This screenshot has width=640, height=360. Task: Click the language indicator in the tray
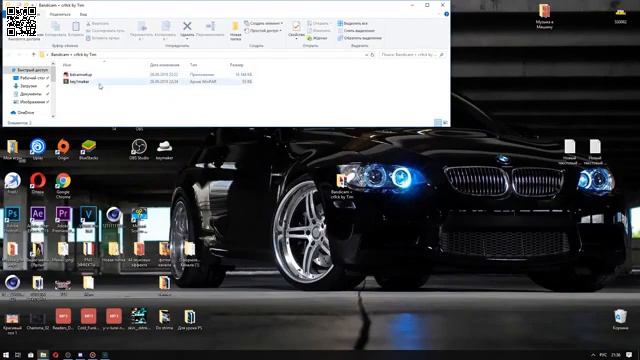(x=603, y=355)
